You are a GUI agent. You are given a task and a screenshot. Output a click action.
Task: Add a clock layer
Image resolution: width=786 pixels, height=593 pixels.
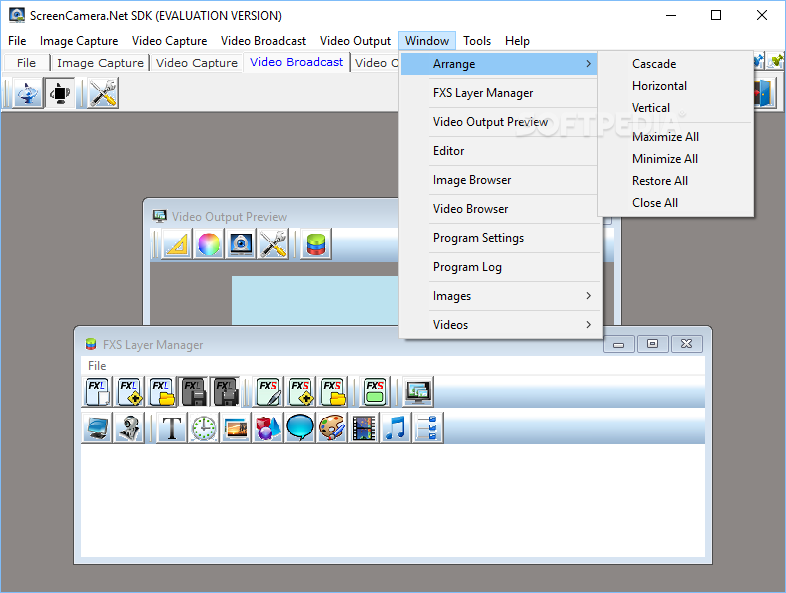(x=204, y=428)
